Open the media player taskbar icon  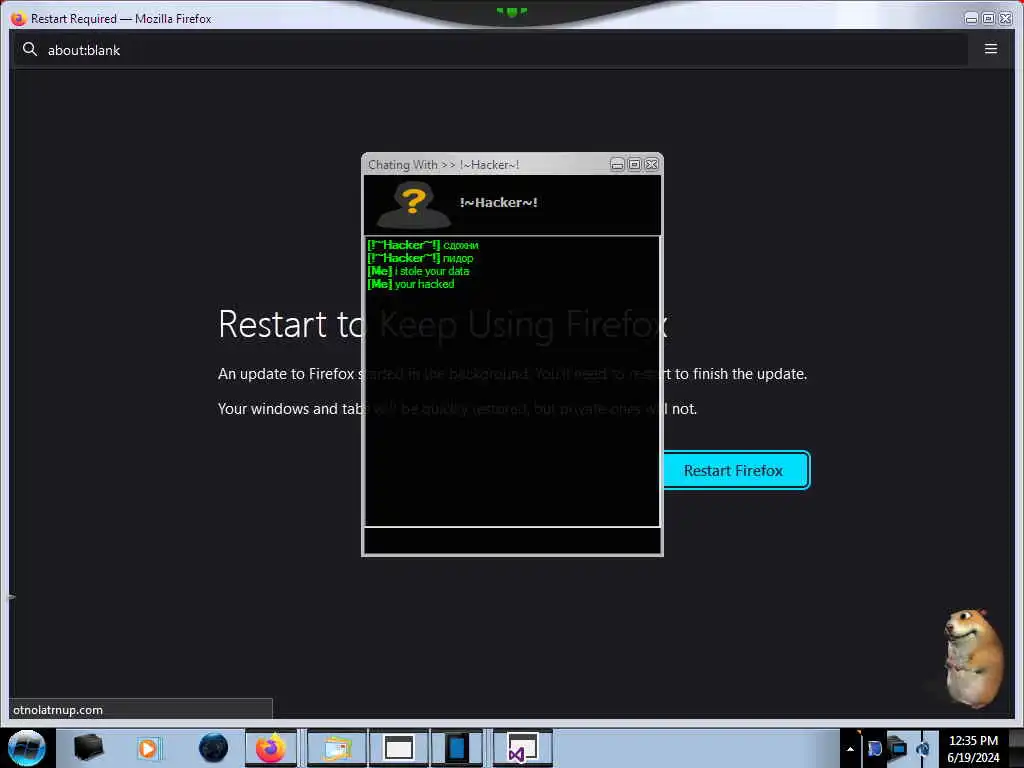(x=148, y=748)
